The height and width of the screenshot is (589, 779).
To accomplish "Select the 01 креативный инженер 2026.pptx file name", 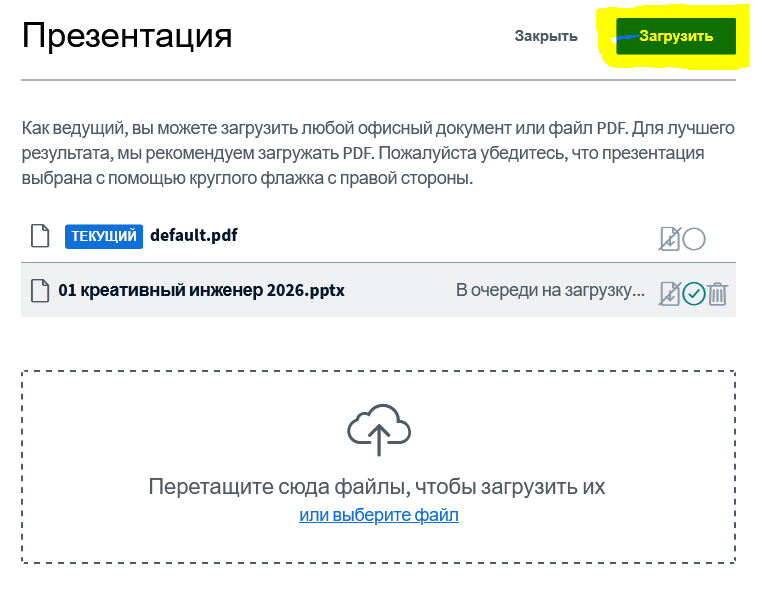I will pyautogui.click(x=201, y=290).
